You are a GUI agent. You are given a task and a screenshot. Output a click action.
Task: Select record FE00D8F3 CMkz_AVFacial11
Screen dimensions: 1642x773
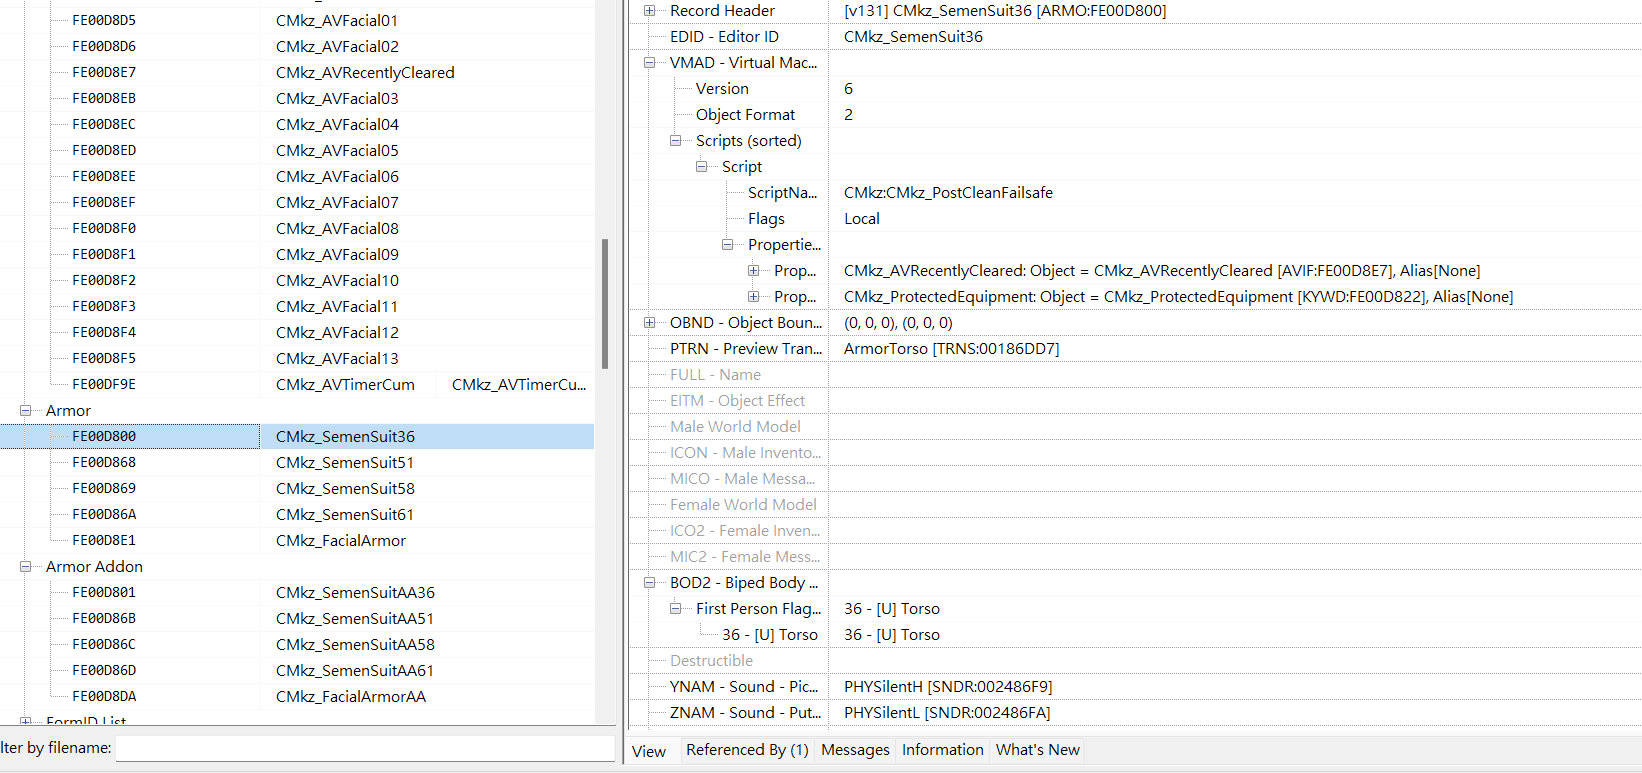297,307
